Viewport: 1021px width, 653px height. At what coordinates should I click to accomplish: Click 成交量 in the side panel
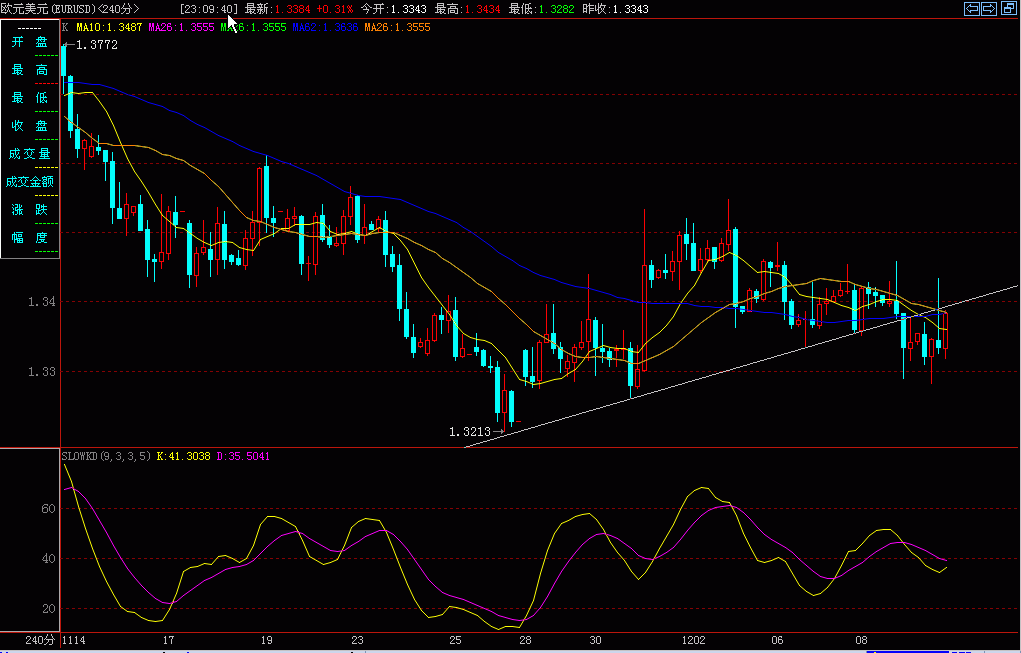click(x=30, y=154)
